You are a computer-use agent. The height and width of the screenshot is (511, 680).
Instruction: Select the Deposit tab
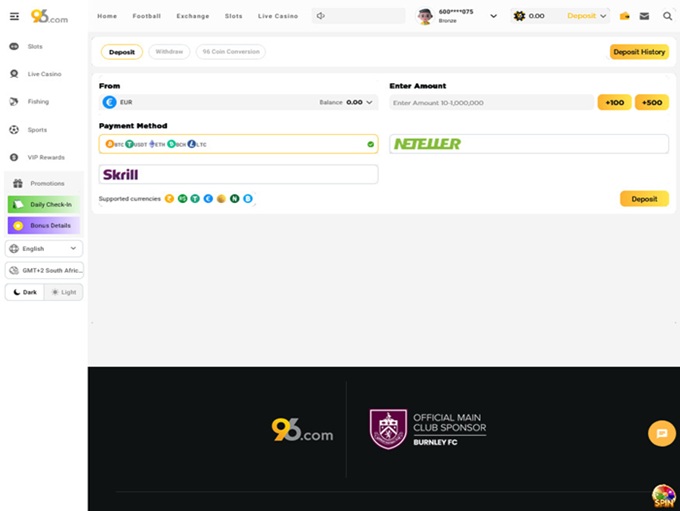(122, 52)
